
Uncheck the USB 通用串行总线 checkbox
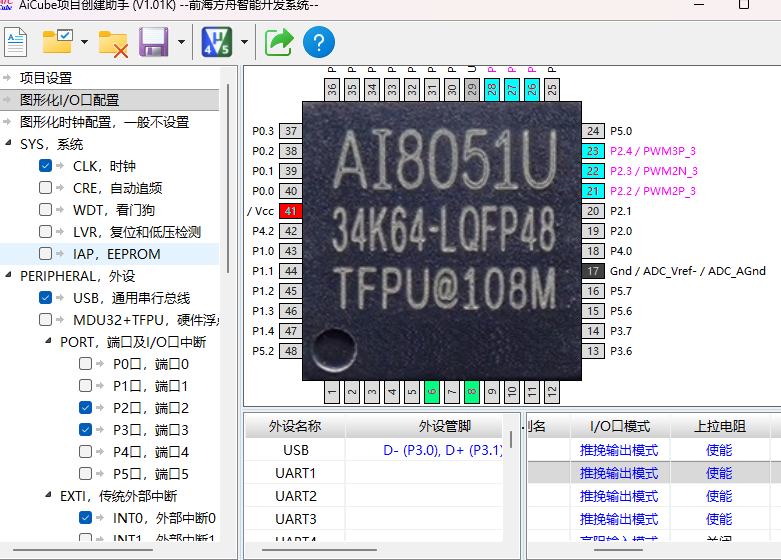pos(45,297)
